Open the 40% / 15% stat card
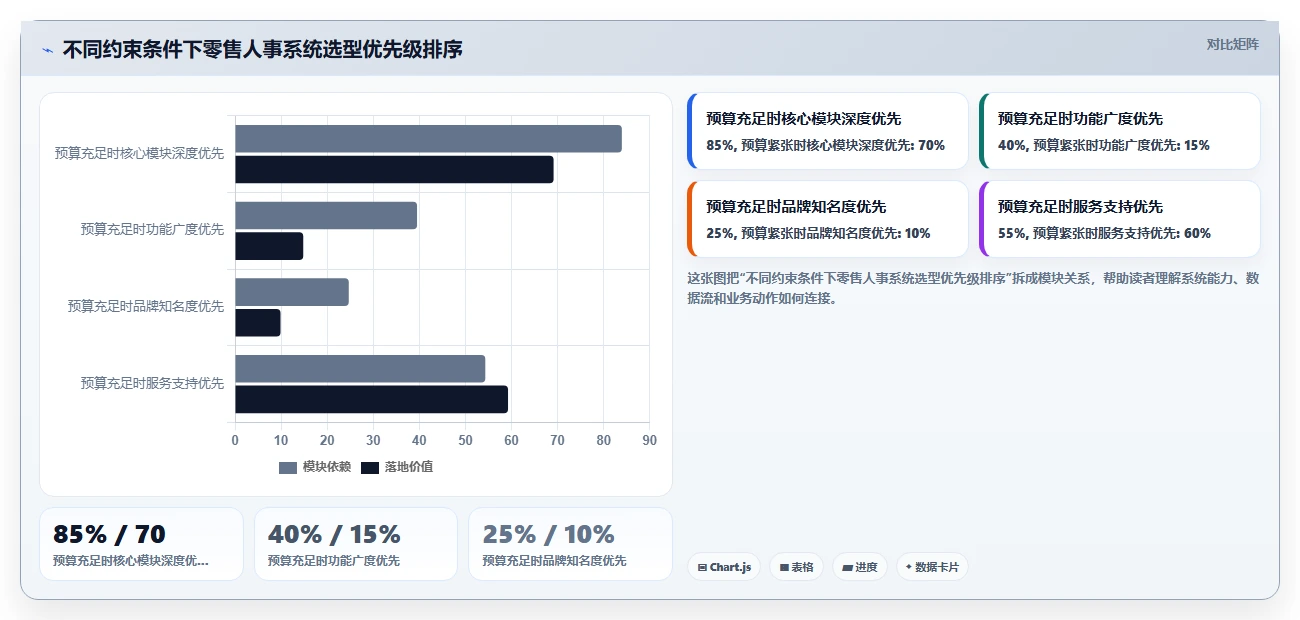1300x620 pixels. (356, 544)
